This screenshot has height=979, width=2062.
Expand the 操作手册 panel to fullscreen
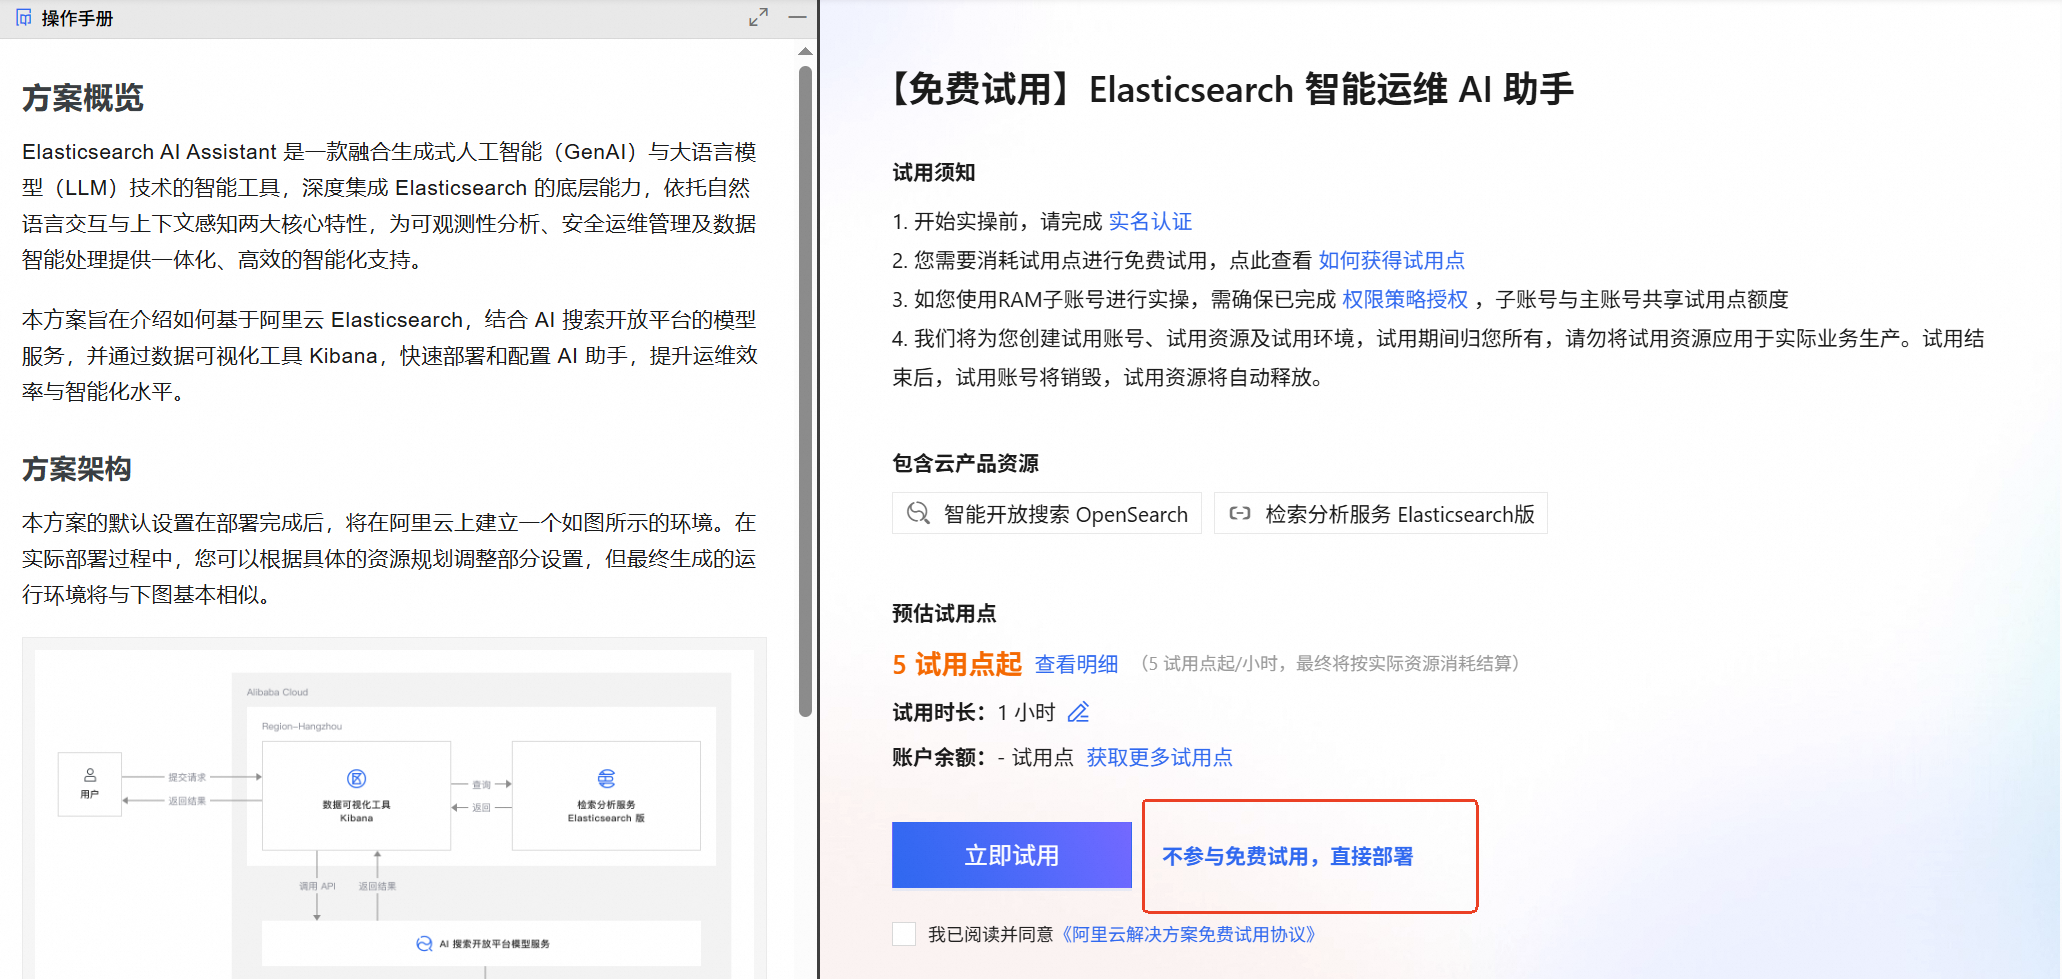pos(759,17)
